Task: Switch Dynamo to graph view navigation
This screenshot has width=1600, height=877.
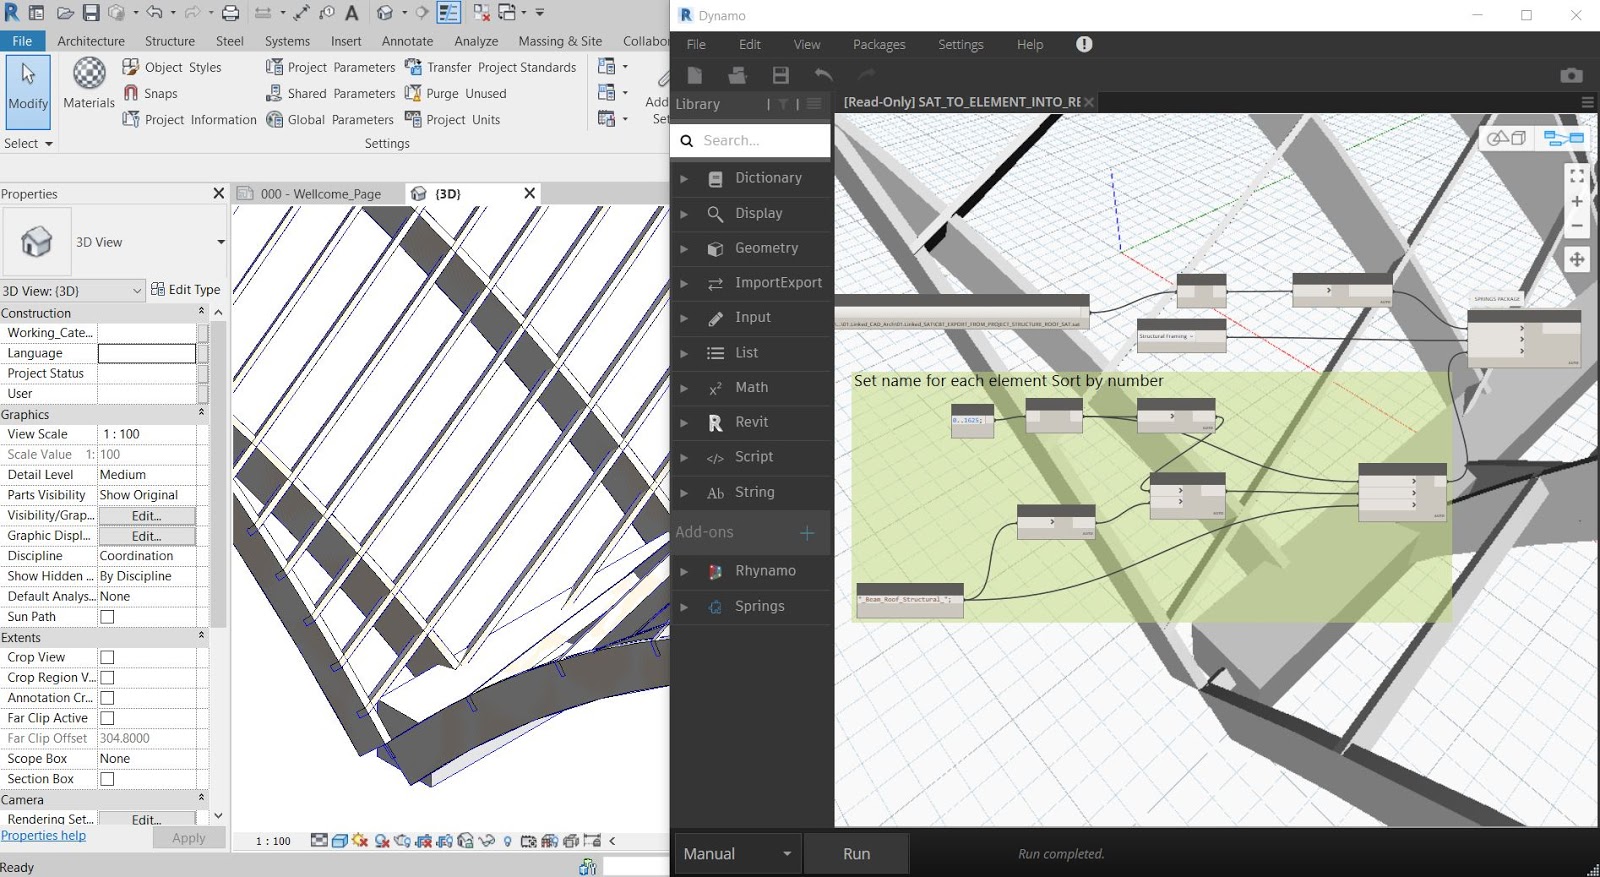Action: click(x=1563, y=138)
